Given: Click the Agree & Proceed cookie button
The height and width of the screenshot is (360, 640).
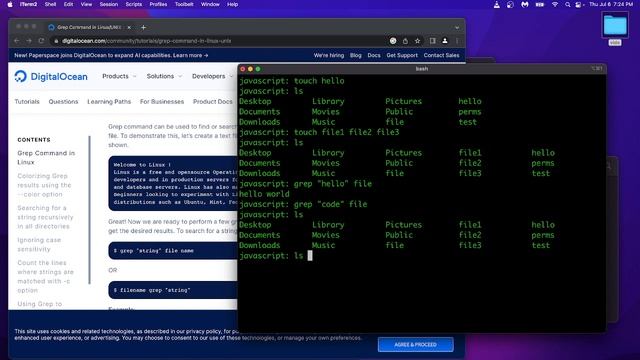Looking at the screenshot, I should (x=416, y=344).
